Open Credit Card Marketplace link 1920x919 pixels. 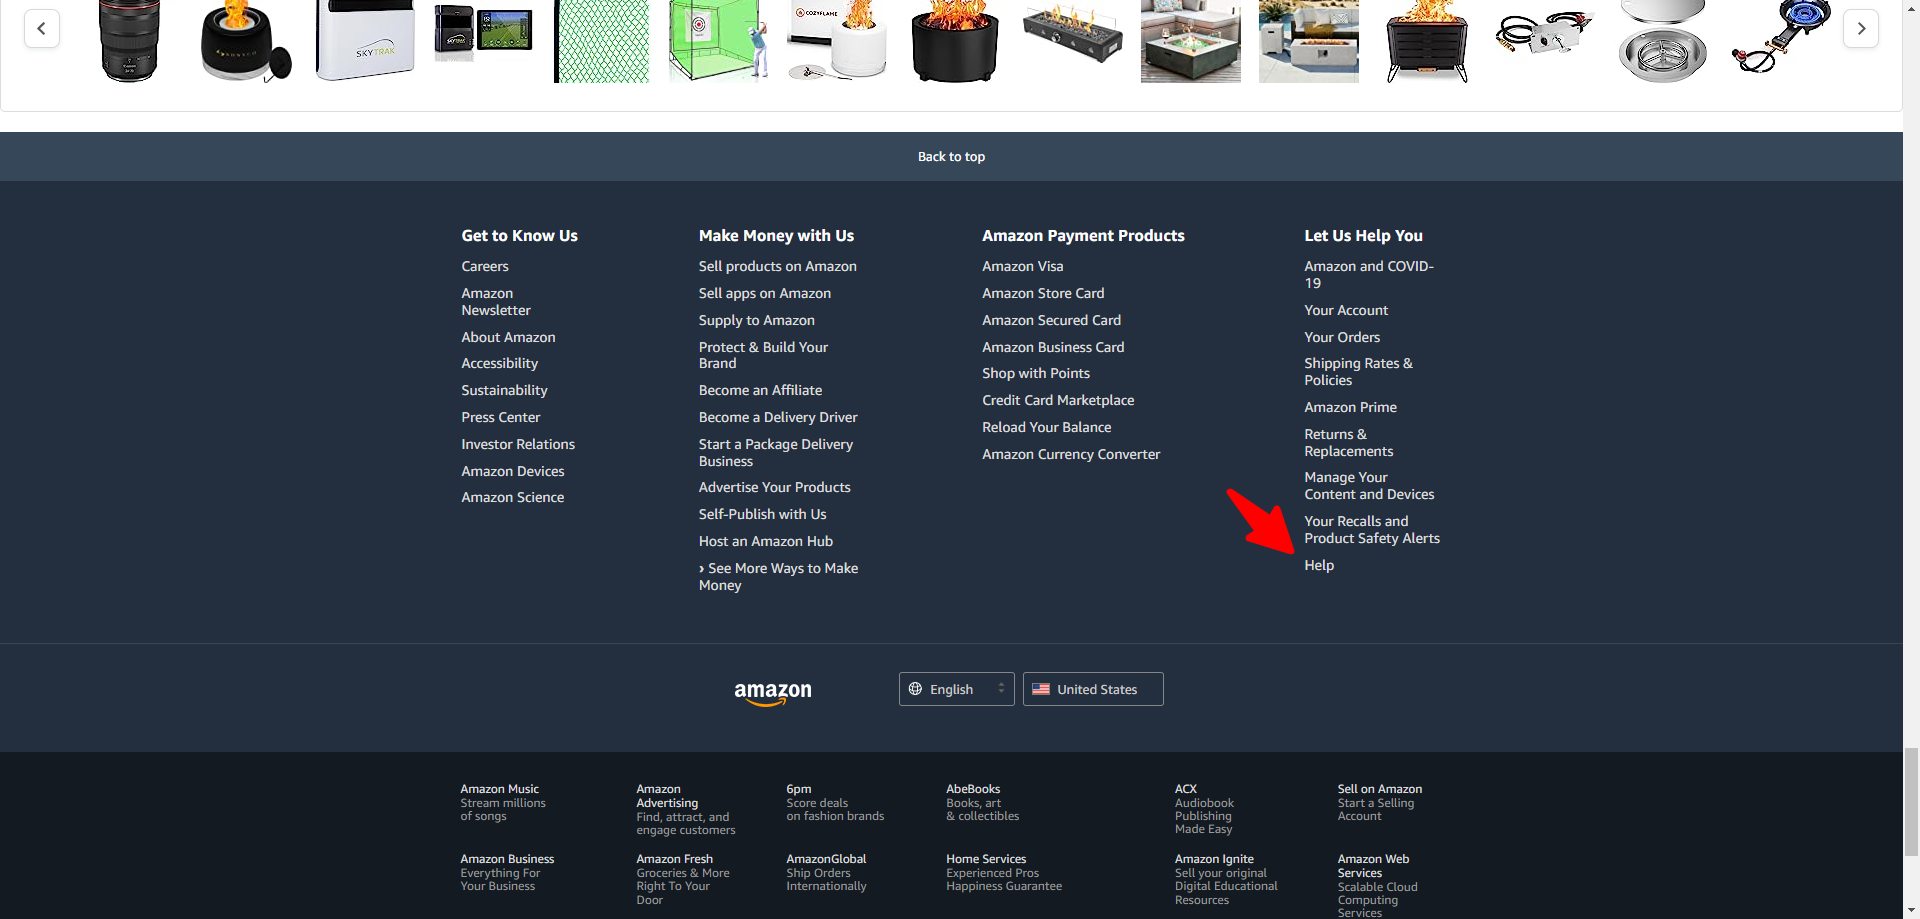[x=1058, y=400]
